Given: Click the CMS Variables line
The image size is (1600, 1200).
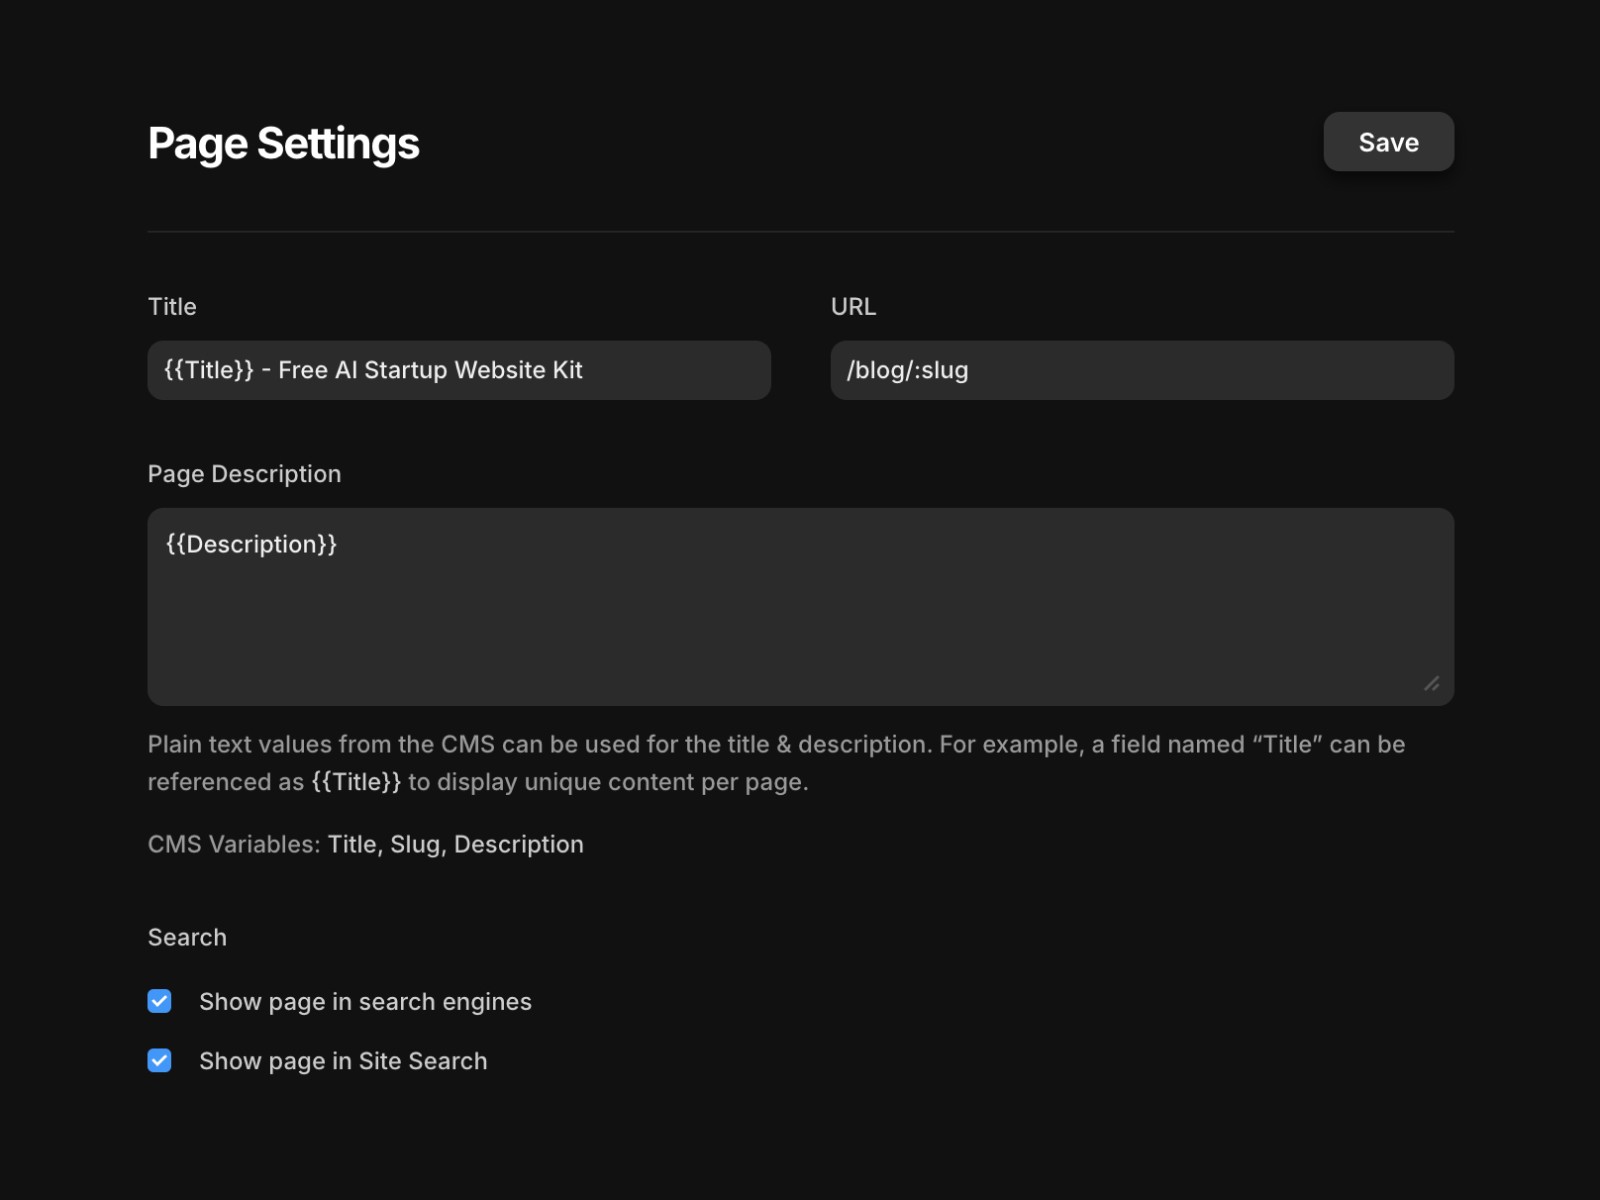Looking at the screenshot, I should pos(365,844).
